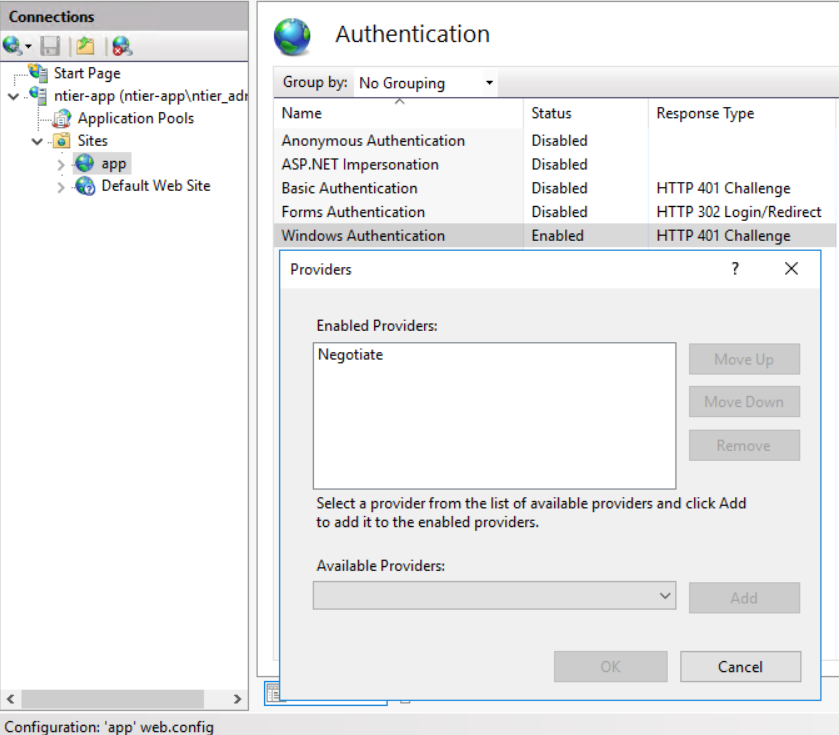Expand the app site node
This screenshot has width=839, height=735.
click(61, 164)
